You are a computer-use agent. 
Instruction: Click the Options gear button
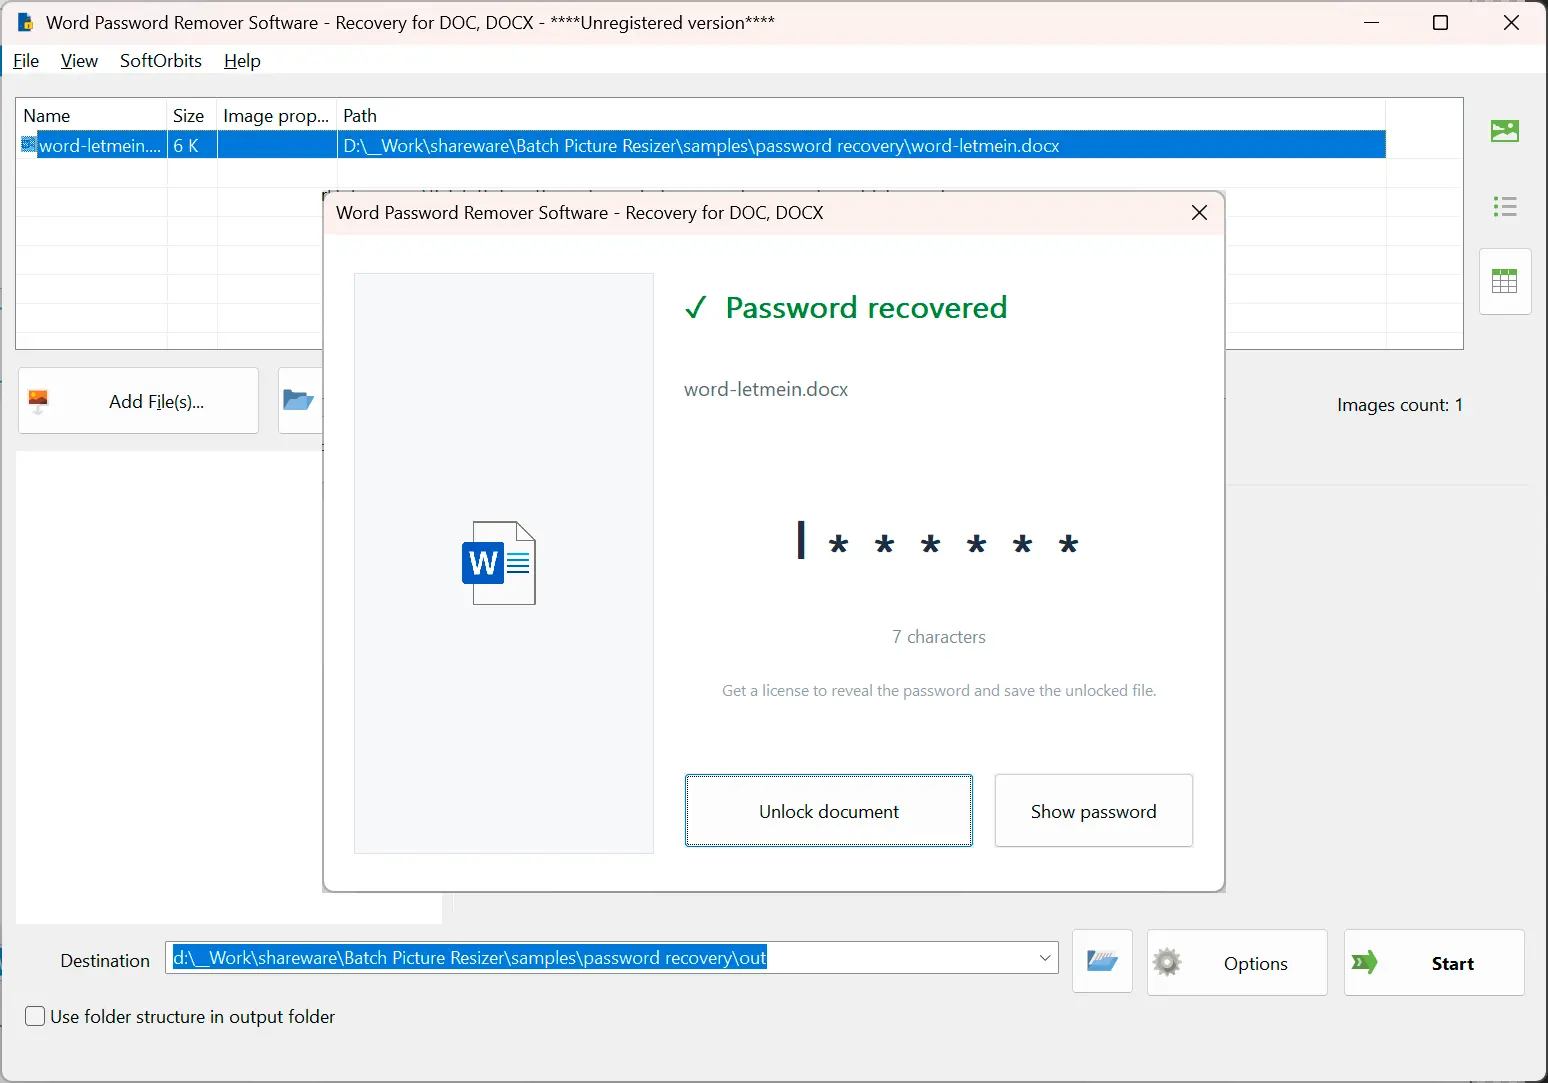(1237, 963)
